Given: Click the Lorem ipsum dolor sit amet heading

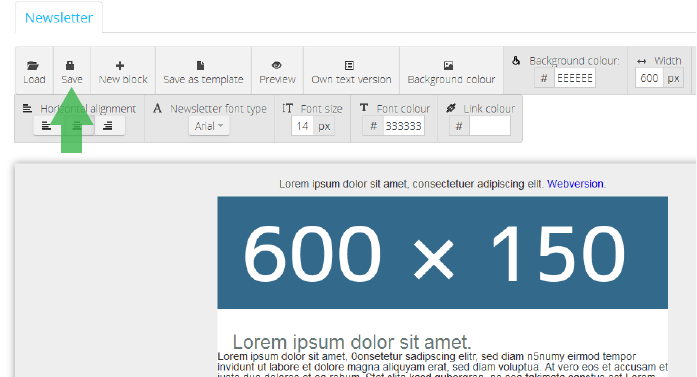Looking at the screenshot, I should [x=352, y=342].
